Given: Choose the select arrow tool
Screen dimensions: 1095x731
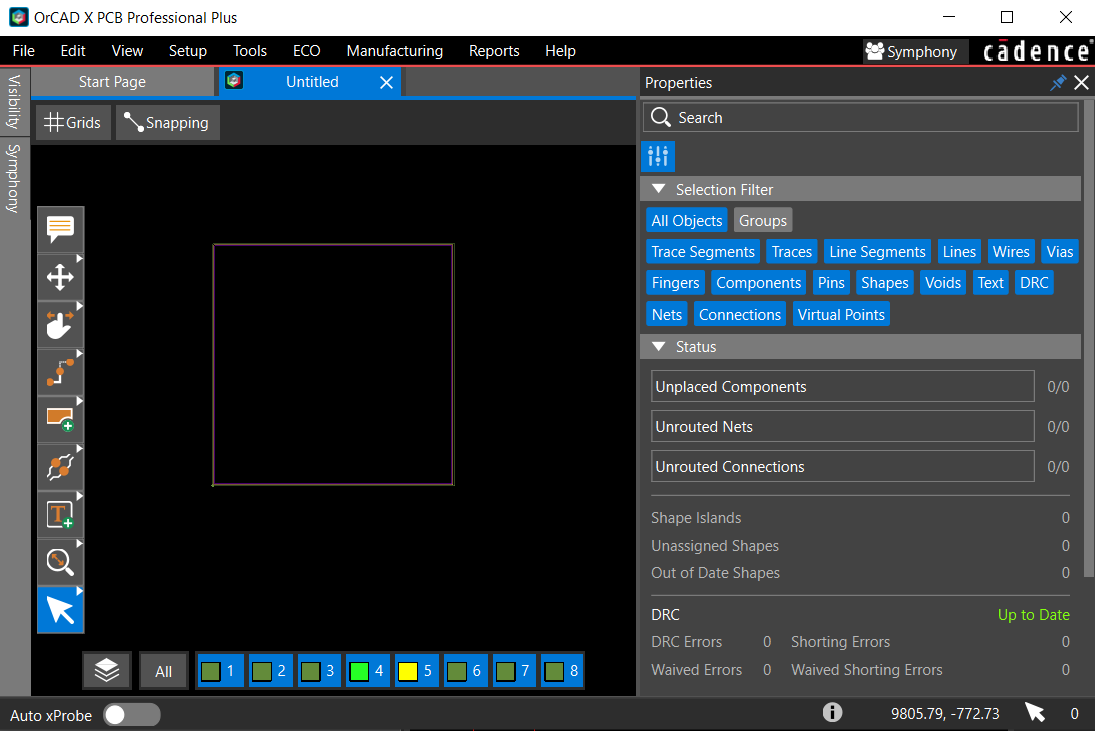Looking at the screenshot, I should coord(60,610).
